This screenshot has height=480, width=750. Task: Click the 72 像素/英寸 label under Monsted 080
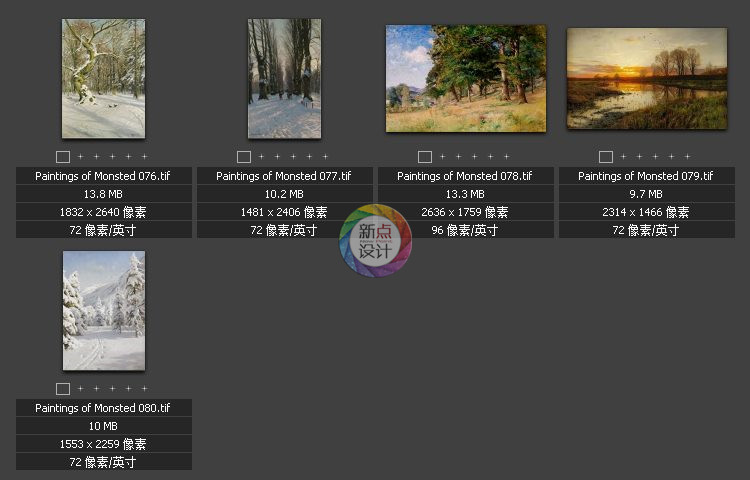(103, 462)
